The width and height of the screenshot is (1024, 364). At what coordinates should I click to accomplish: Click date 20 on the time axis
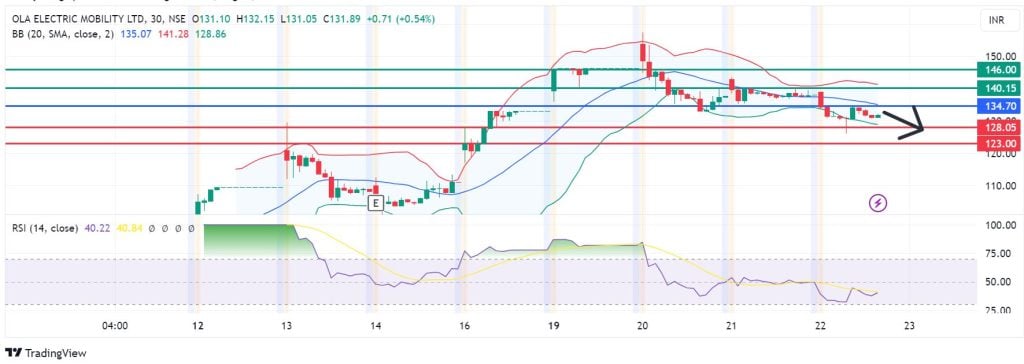[x=642, y=325]
